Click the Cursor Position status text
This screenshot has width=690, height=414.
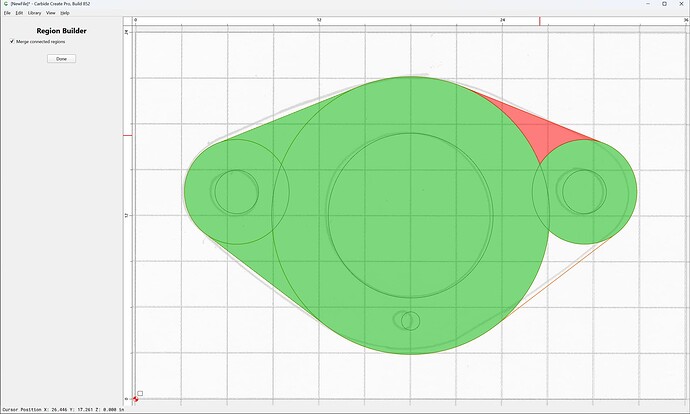pos(62,410)
